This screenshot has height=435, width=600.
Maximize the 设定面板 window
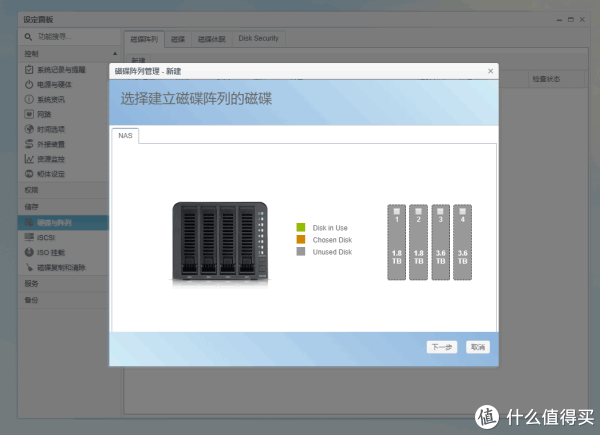pyautogui.click(x=571, y=20)
